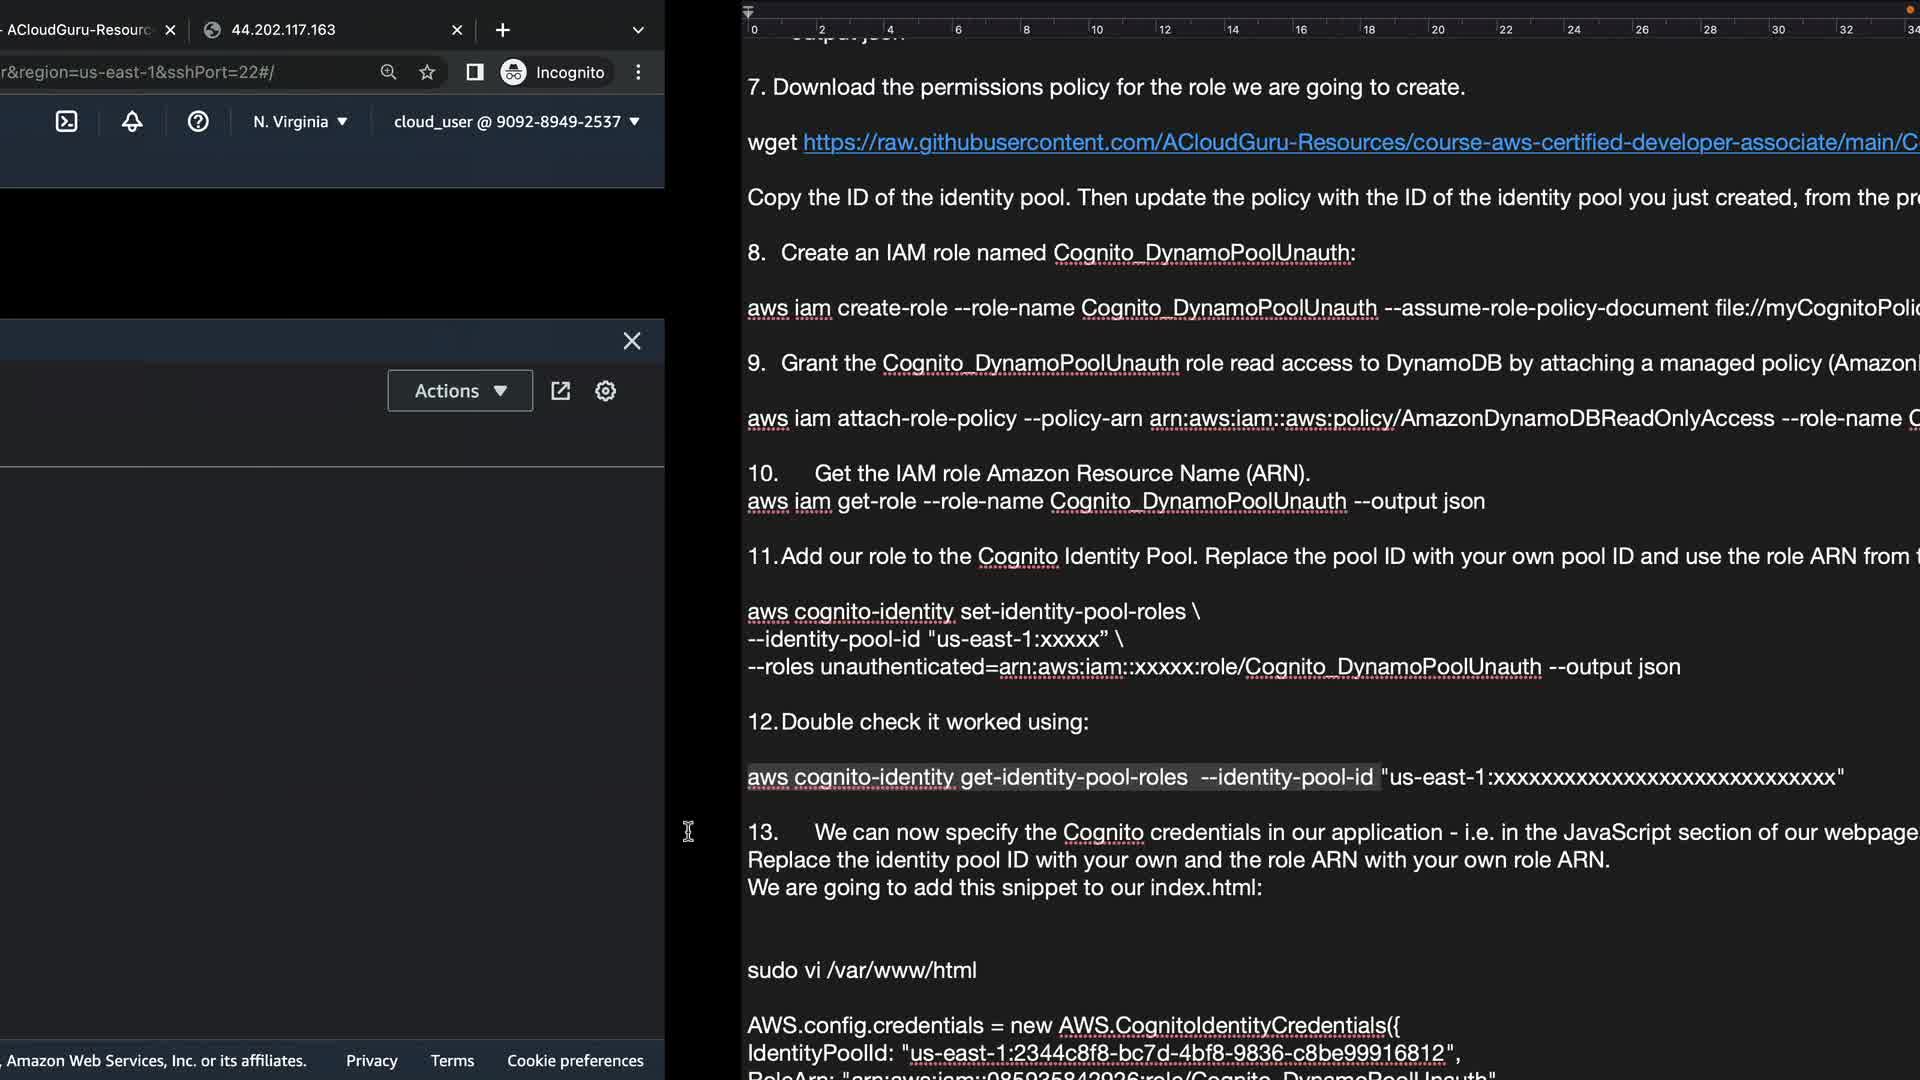Open the AWS CloudShell icon
Viewport: 1920px width, 1080px height.
click(x=66, y=122)
